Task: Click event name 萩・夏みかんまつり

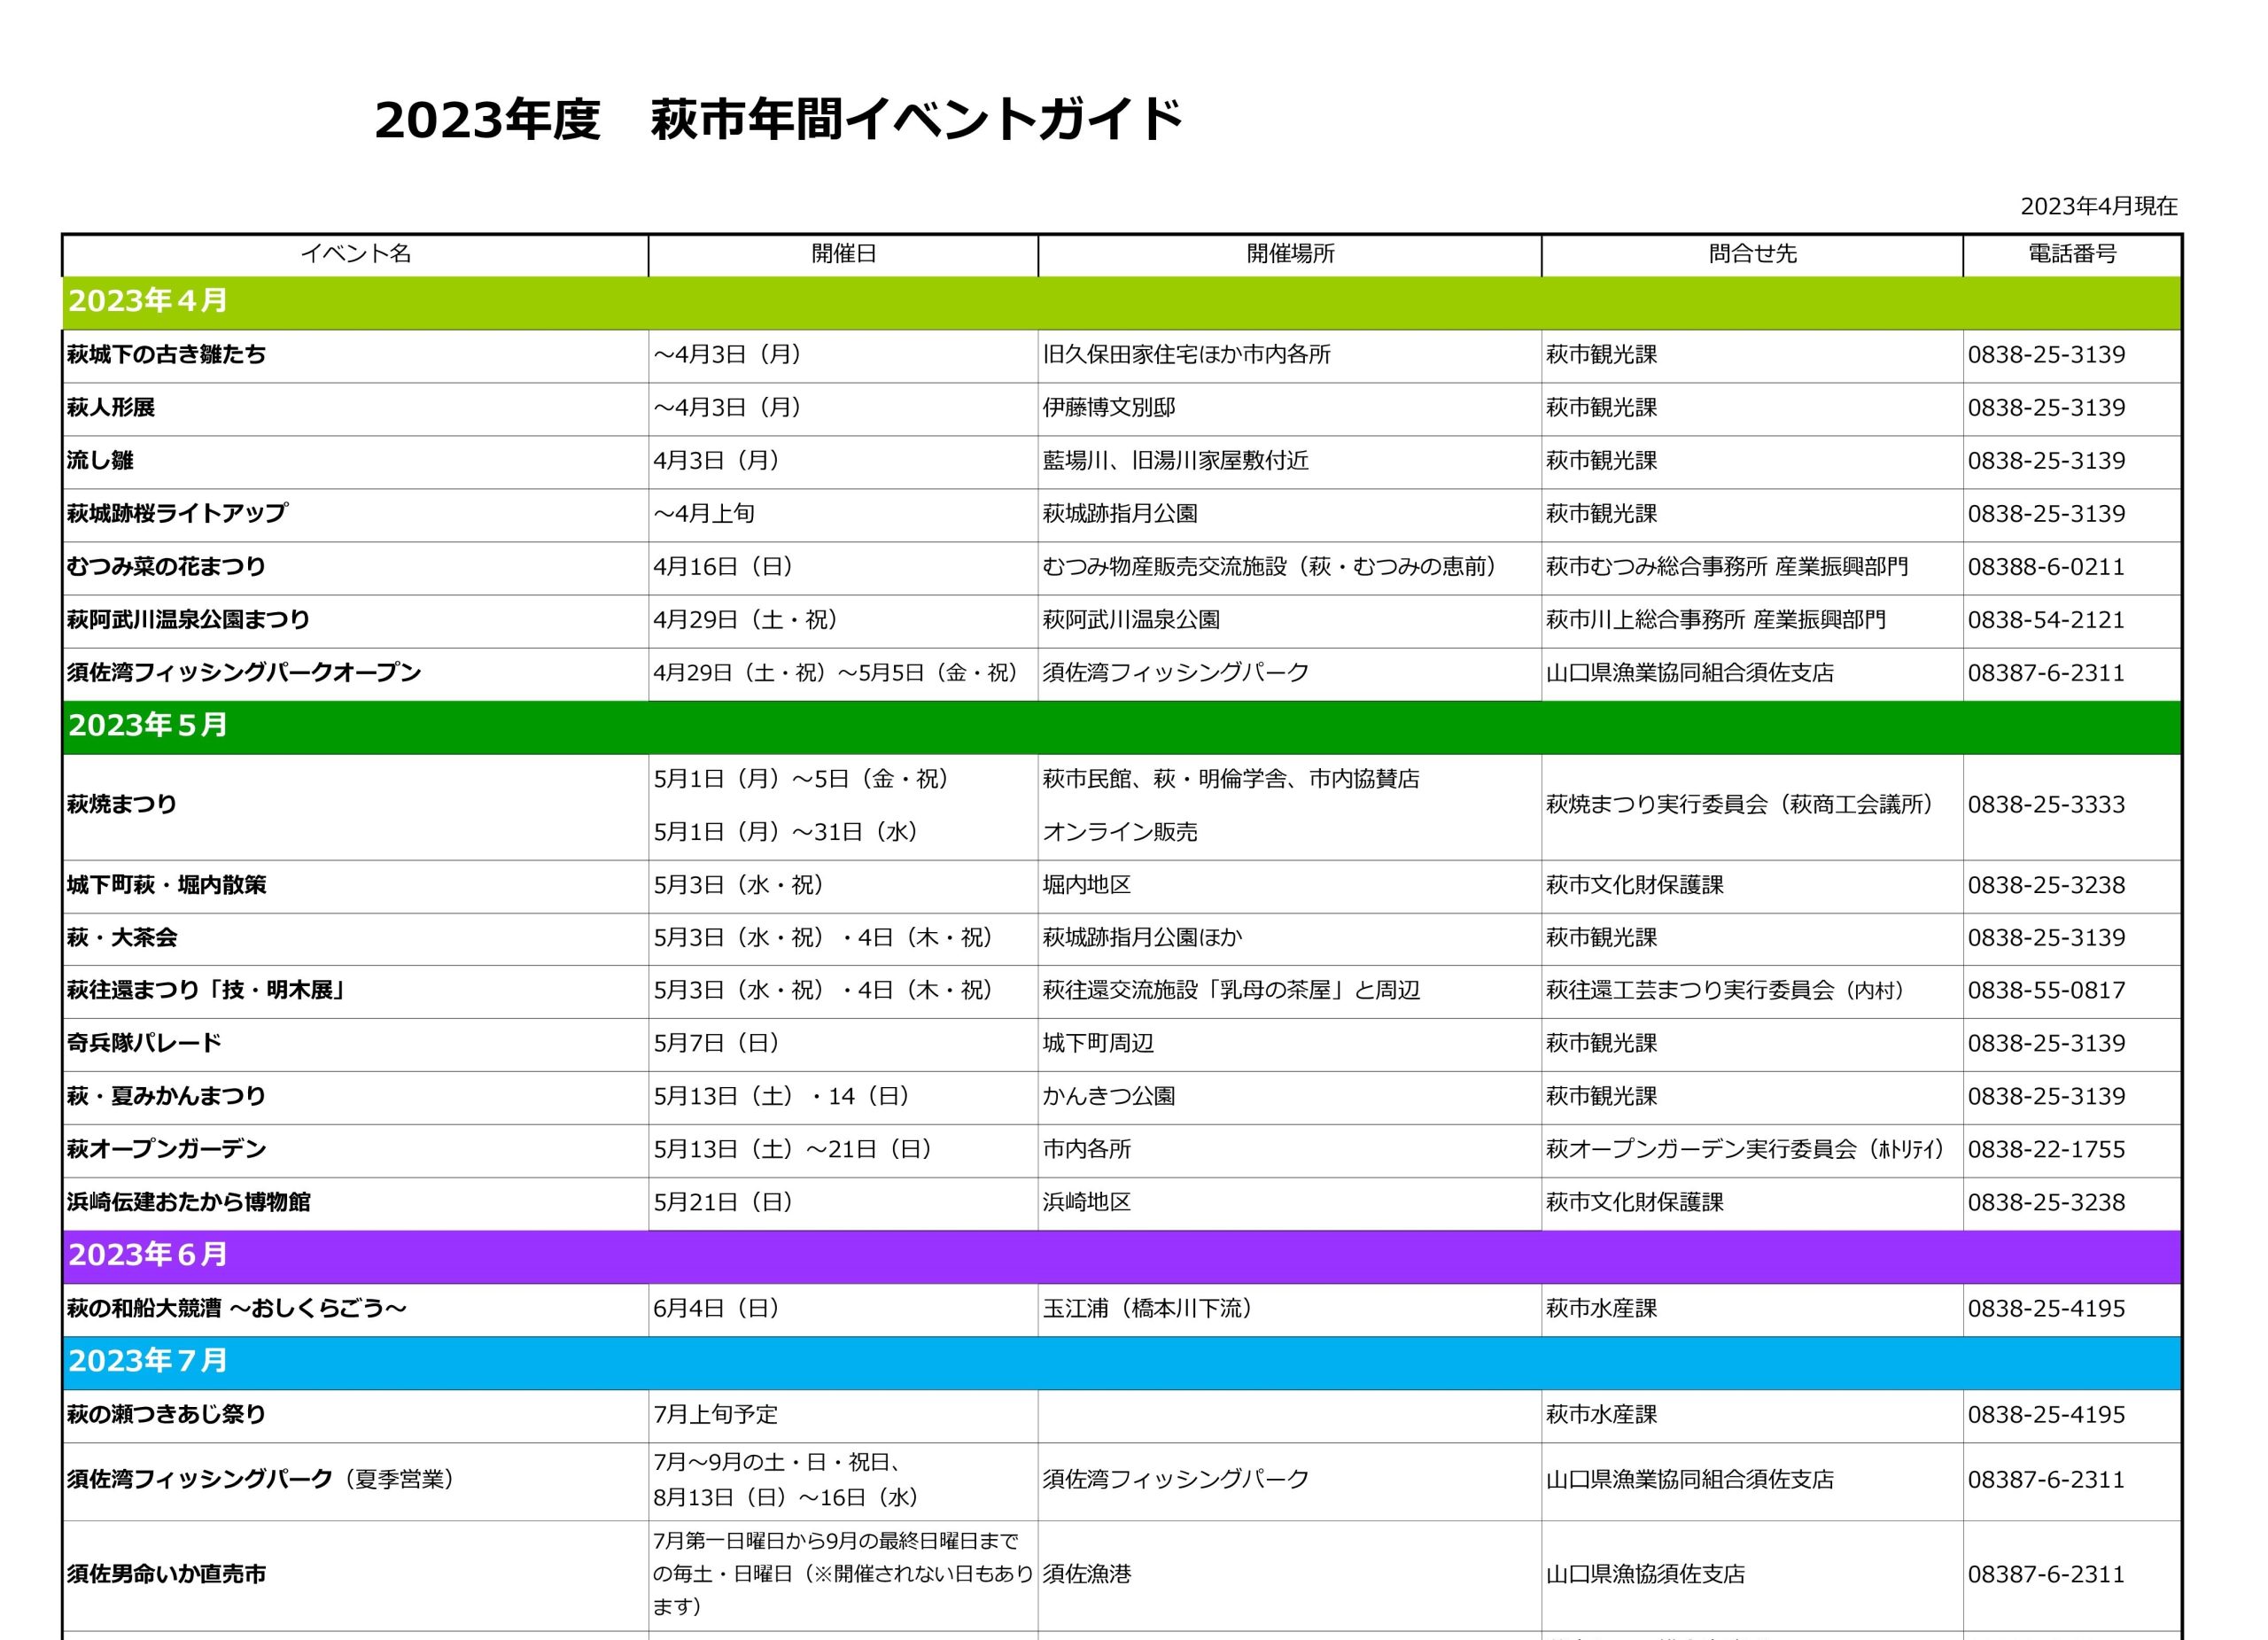Action: pos(166,1096)
